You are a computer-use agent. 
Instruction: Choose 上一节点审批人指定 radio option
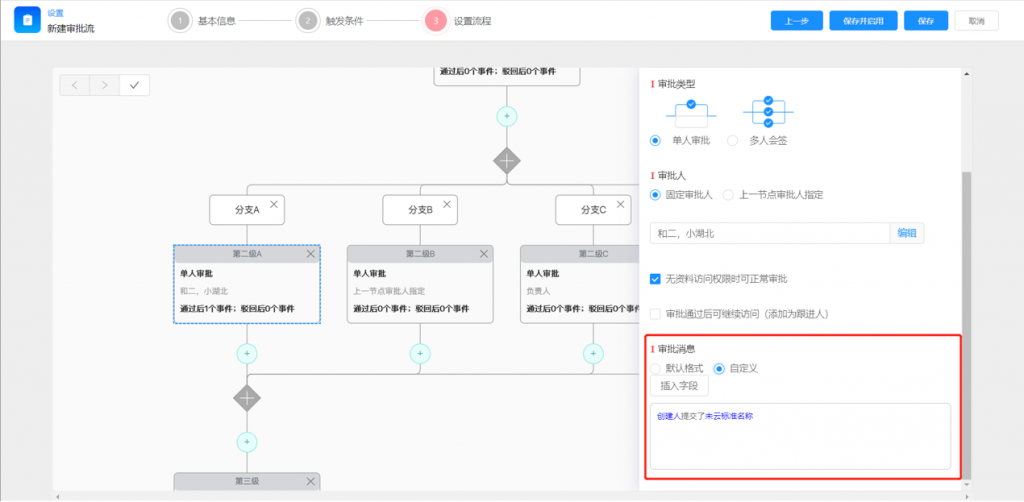point(729,194)
